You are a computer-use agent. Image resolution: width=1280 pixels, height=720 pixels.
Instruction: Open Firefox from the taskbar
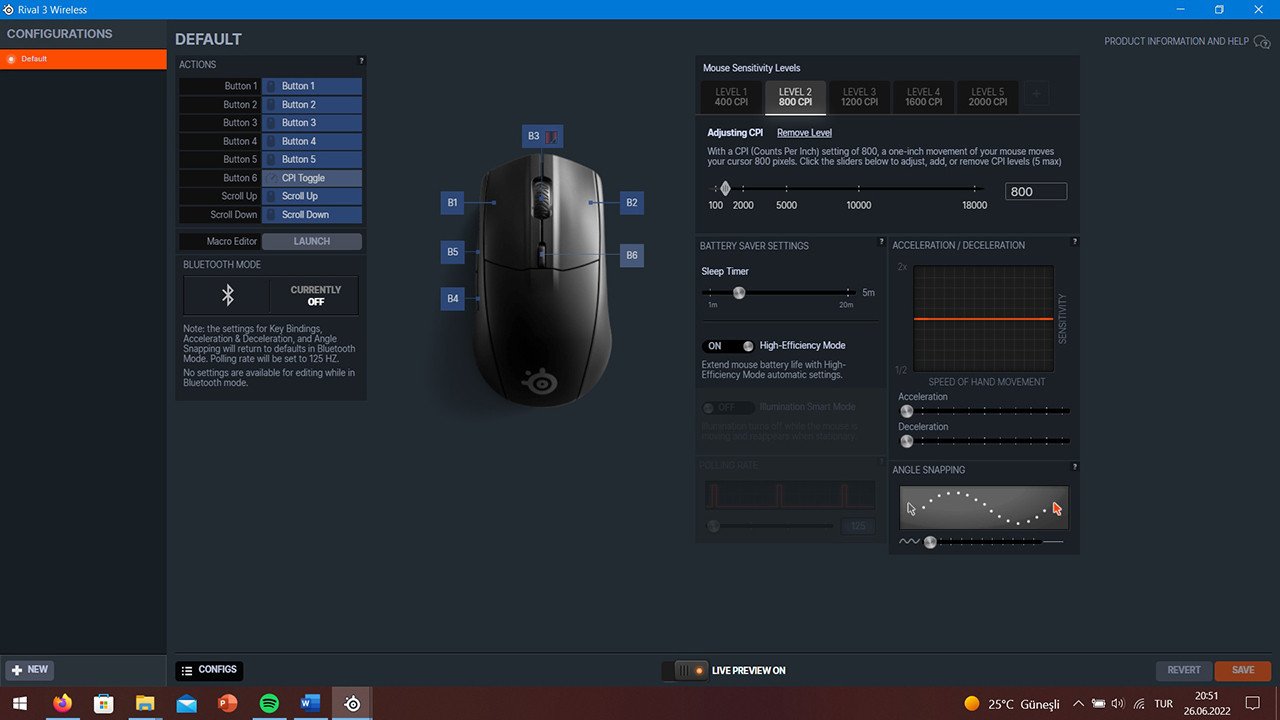pos(63,703)
